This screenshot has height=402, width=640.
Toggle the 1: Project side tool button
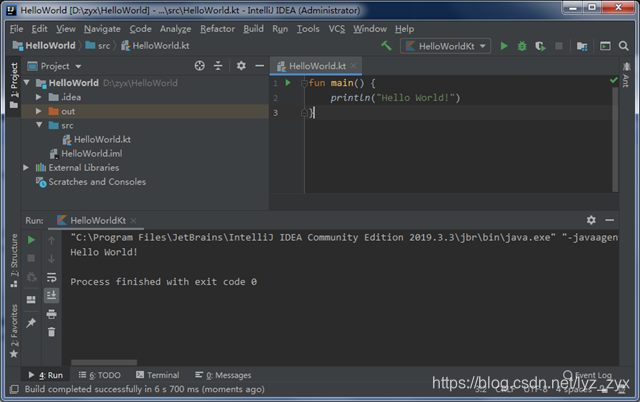tap(14, 85)
